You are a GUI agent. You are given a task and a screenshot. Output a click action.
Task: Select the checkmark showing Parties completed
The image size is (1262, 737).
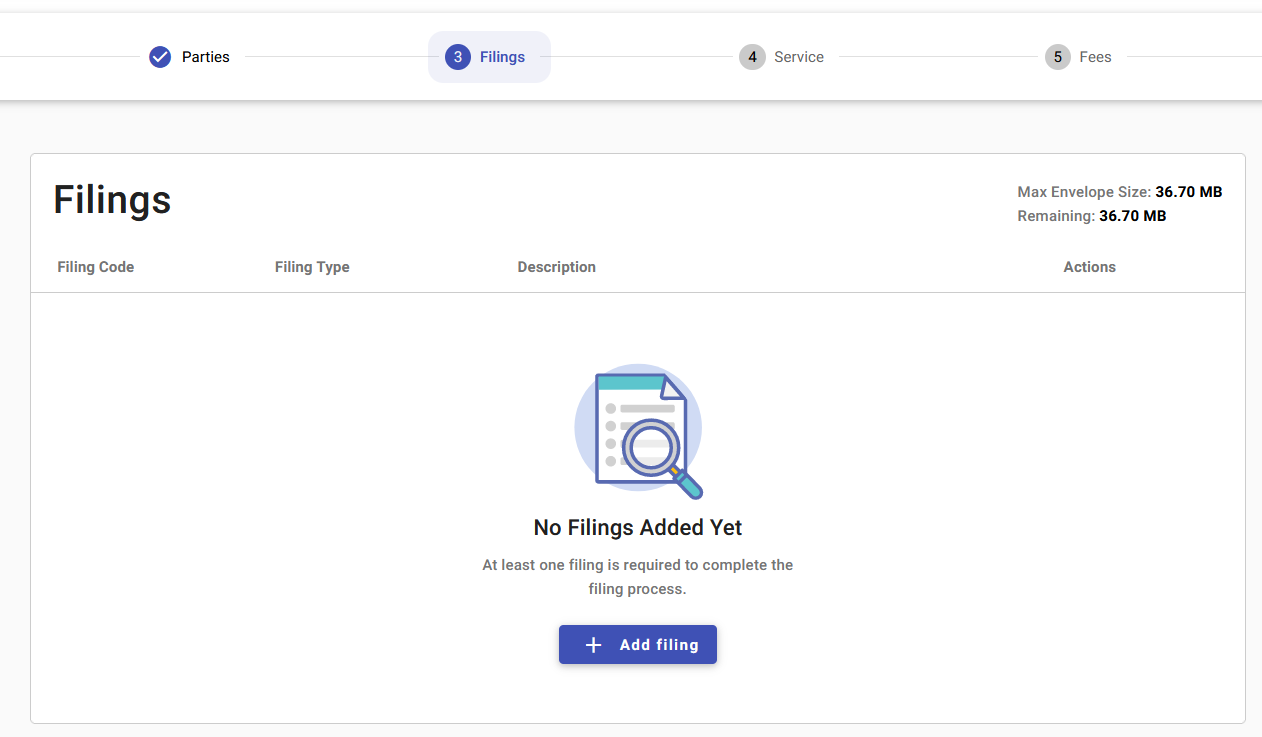(159, 57)
